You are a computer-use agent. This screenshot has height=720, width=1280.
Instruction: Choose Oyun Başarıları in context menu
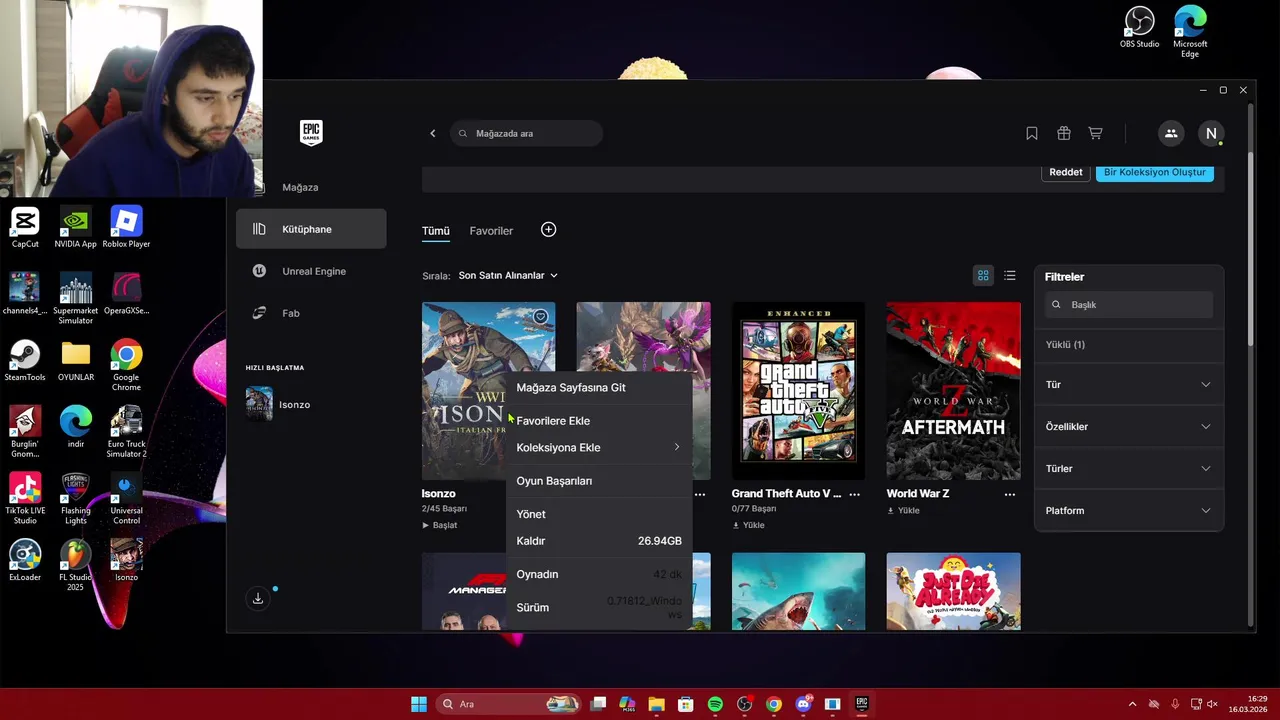[x=599, y=481]
